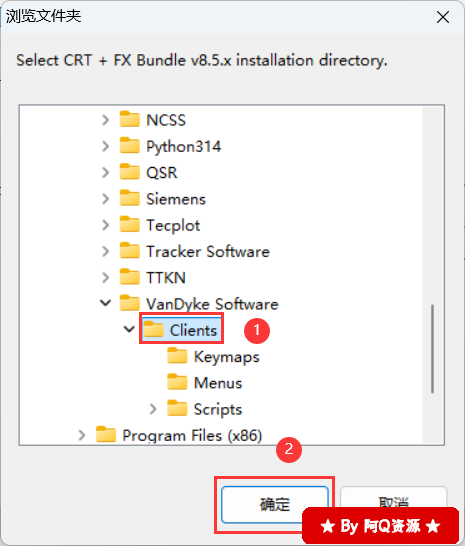Collapse the VanDyke Software folder

tap(106, 303)
